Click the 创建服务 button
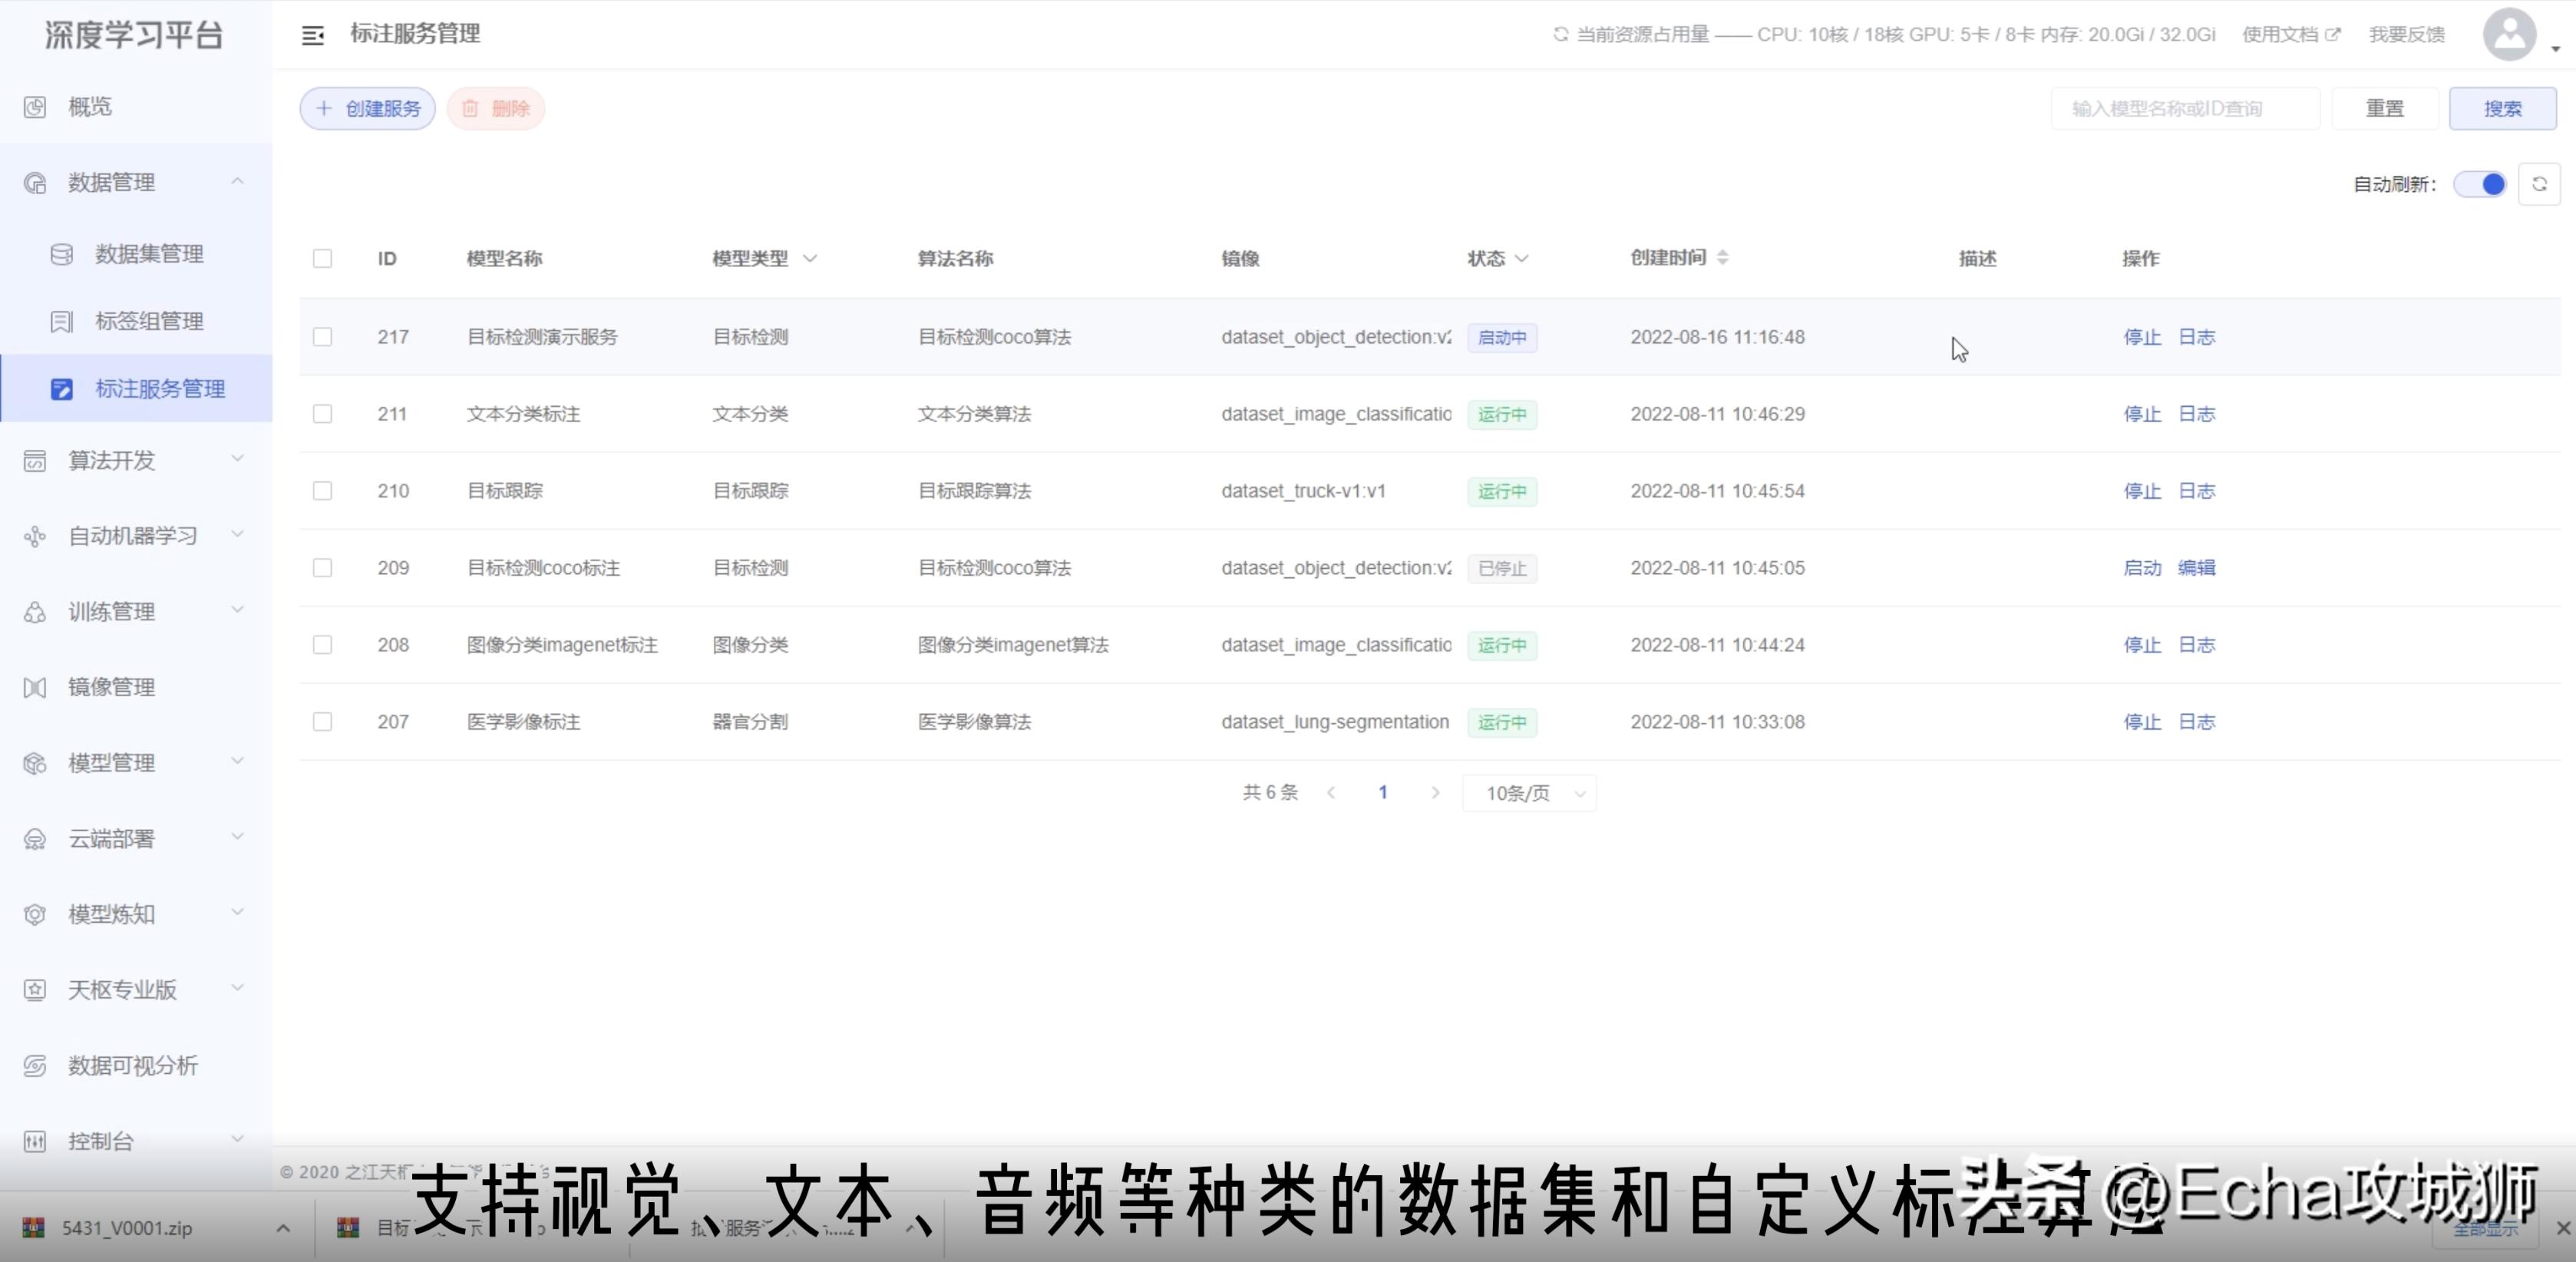 pyautogui.click(x=366, y=108)
